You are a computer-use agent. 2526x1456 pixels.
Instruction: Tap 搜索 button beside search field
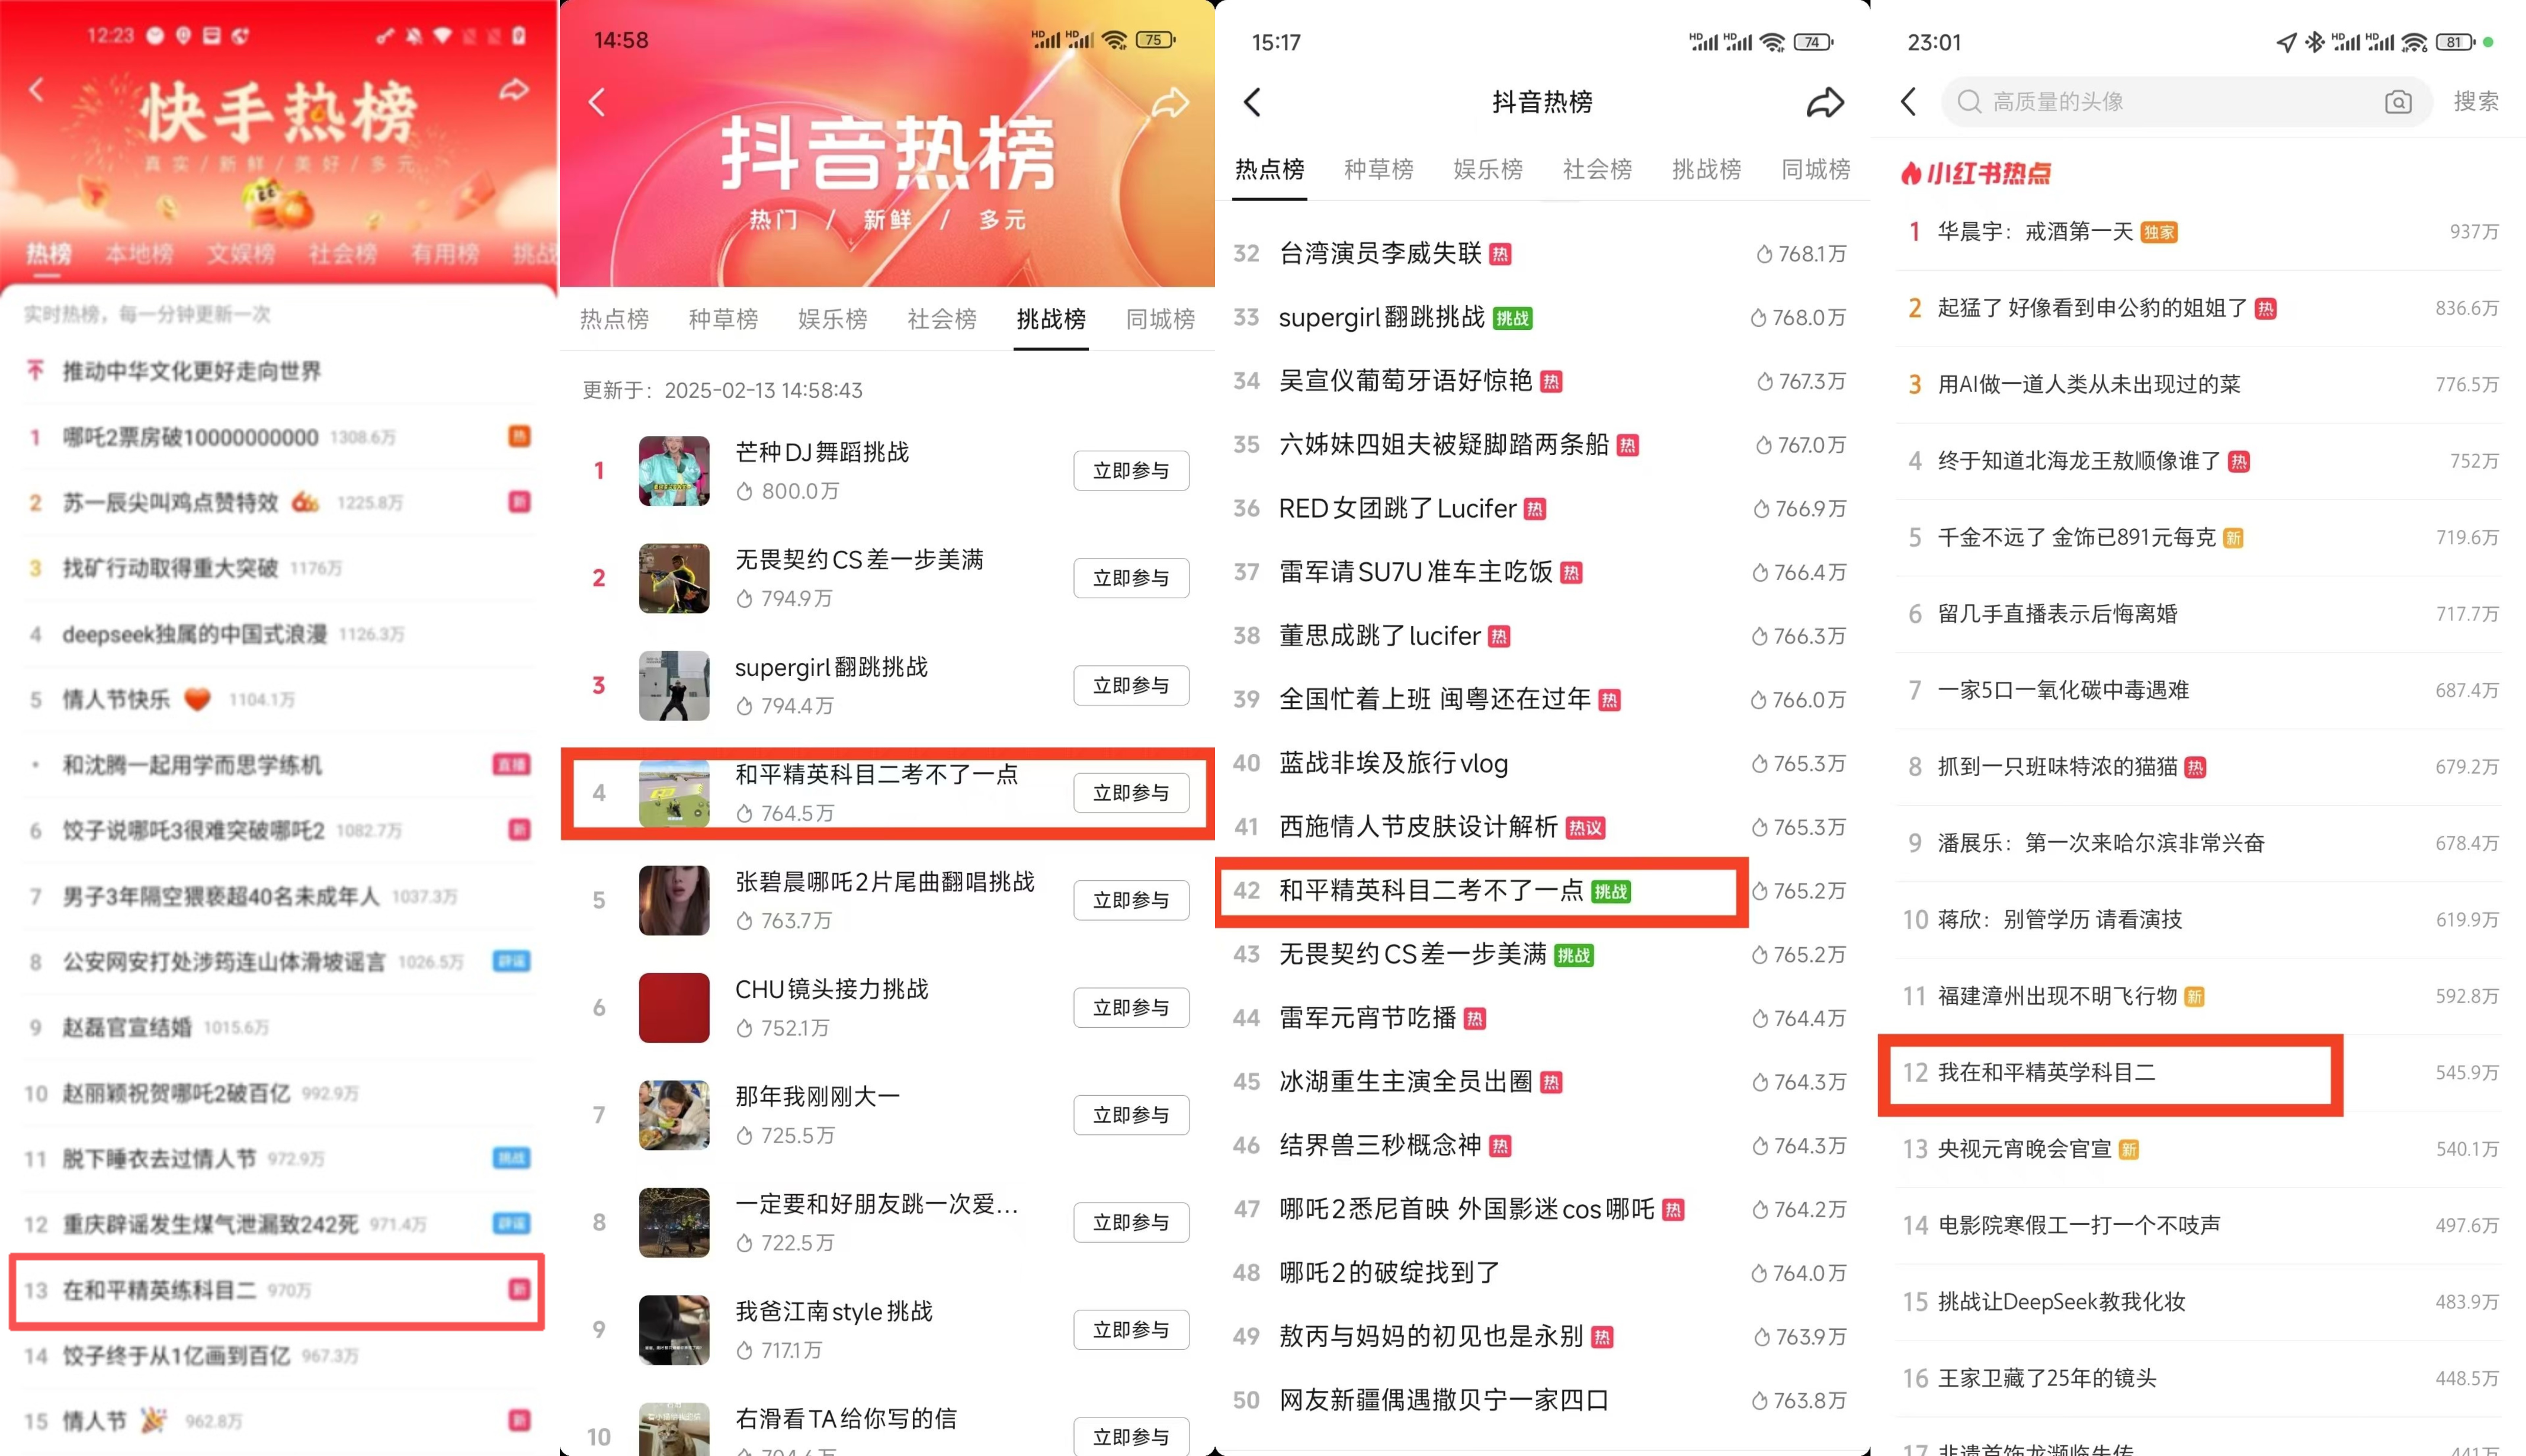(x=2475, y=101)
